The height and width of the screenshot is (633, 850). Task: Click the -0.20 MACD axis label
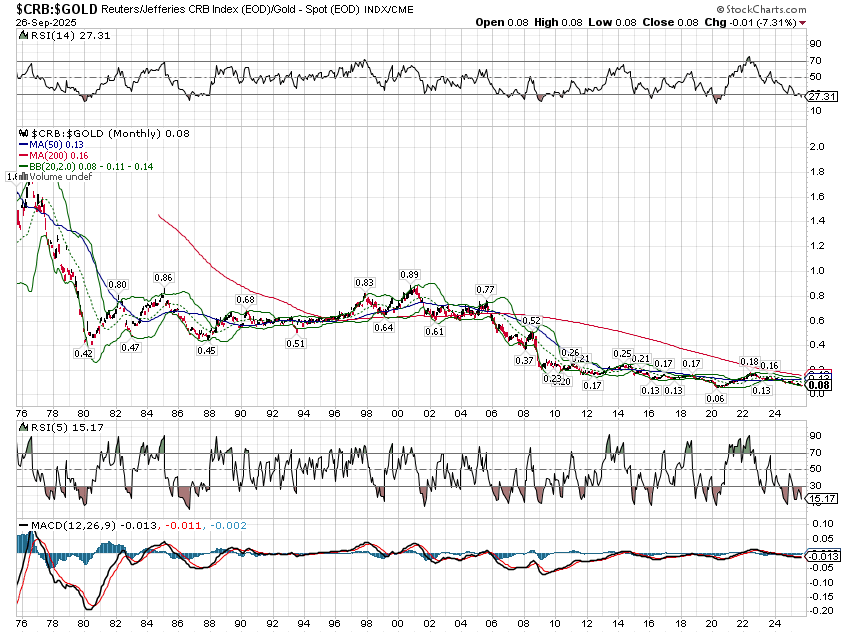pyautogui.click(x=821, y=611)
